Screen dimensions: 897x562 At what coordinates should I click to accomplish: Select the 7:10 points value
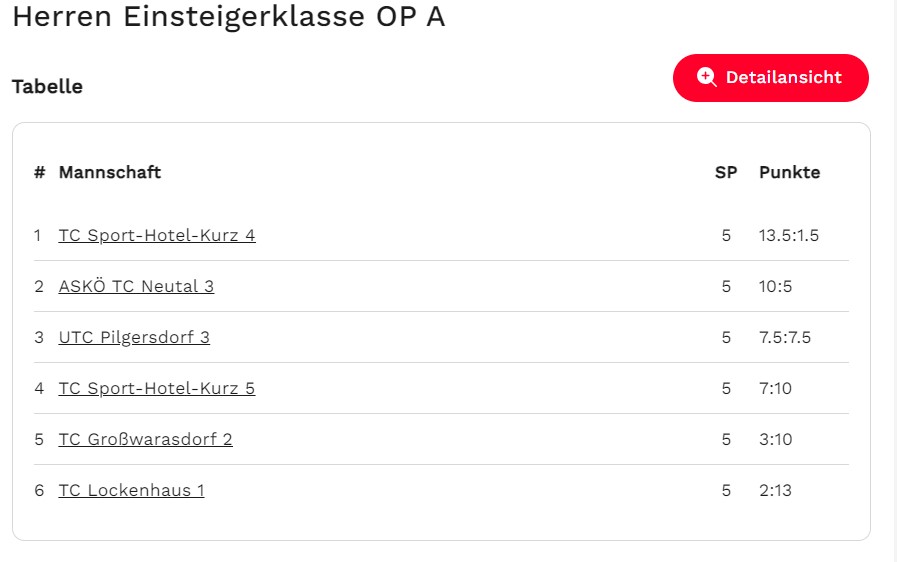click(x=775, y=388)
